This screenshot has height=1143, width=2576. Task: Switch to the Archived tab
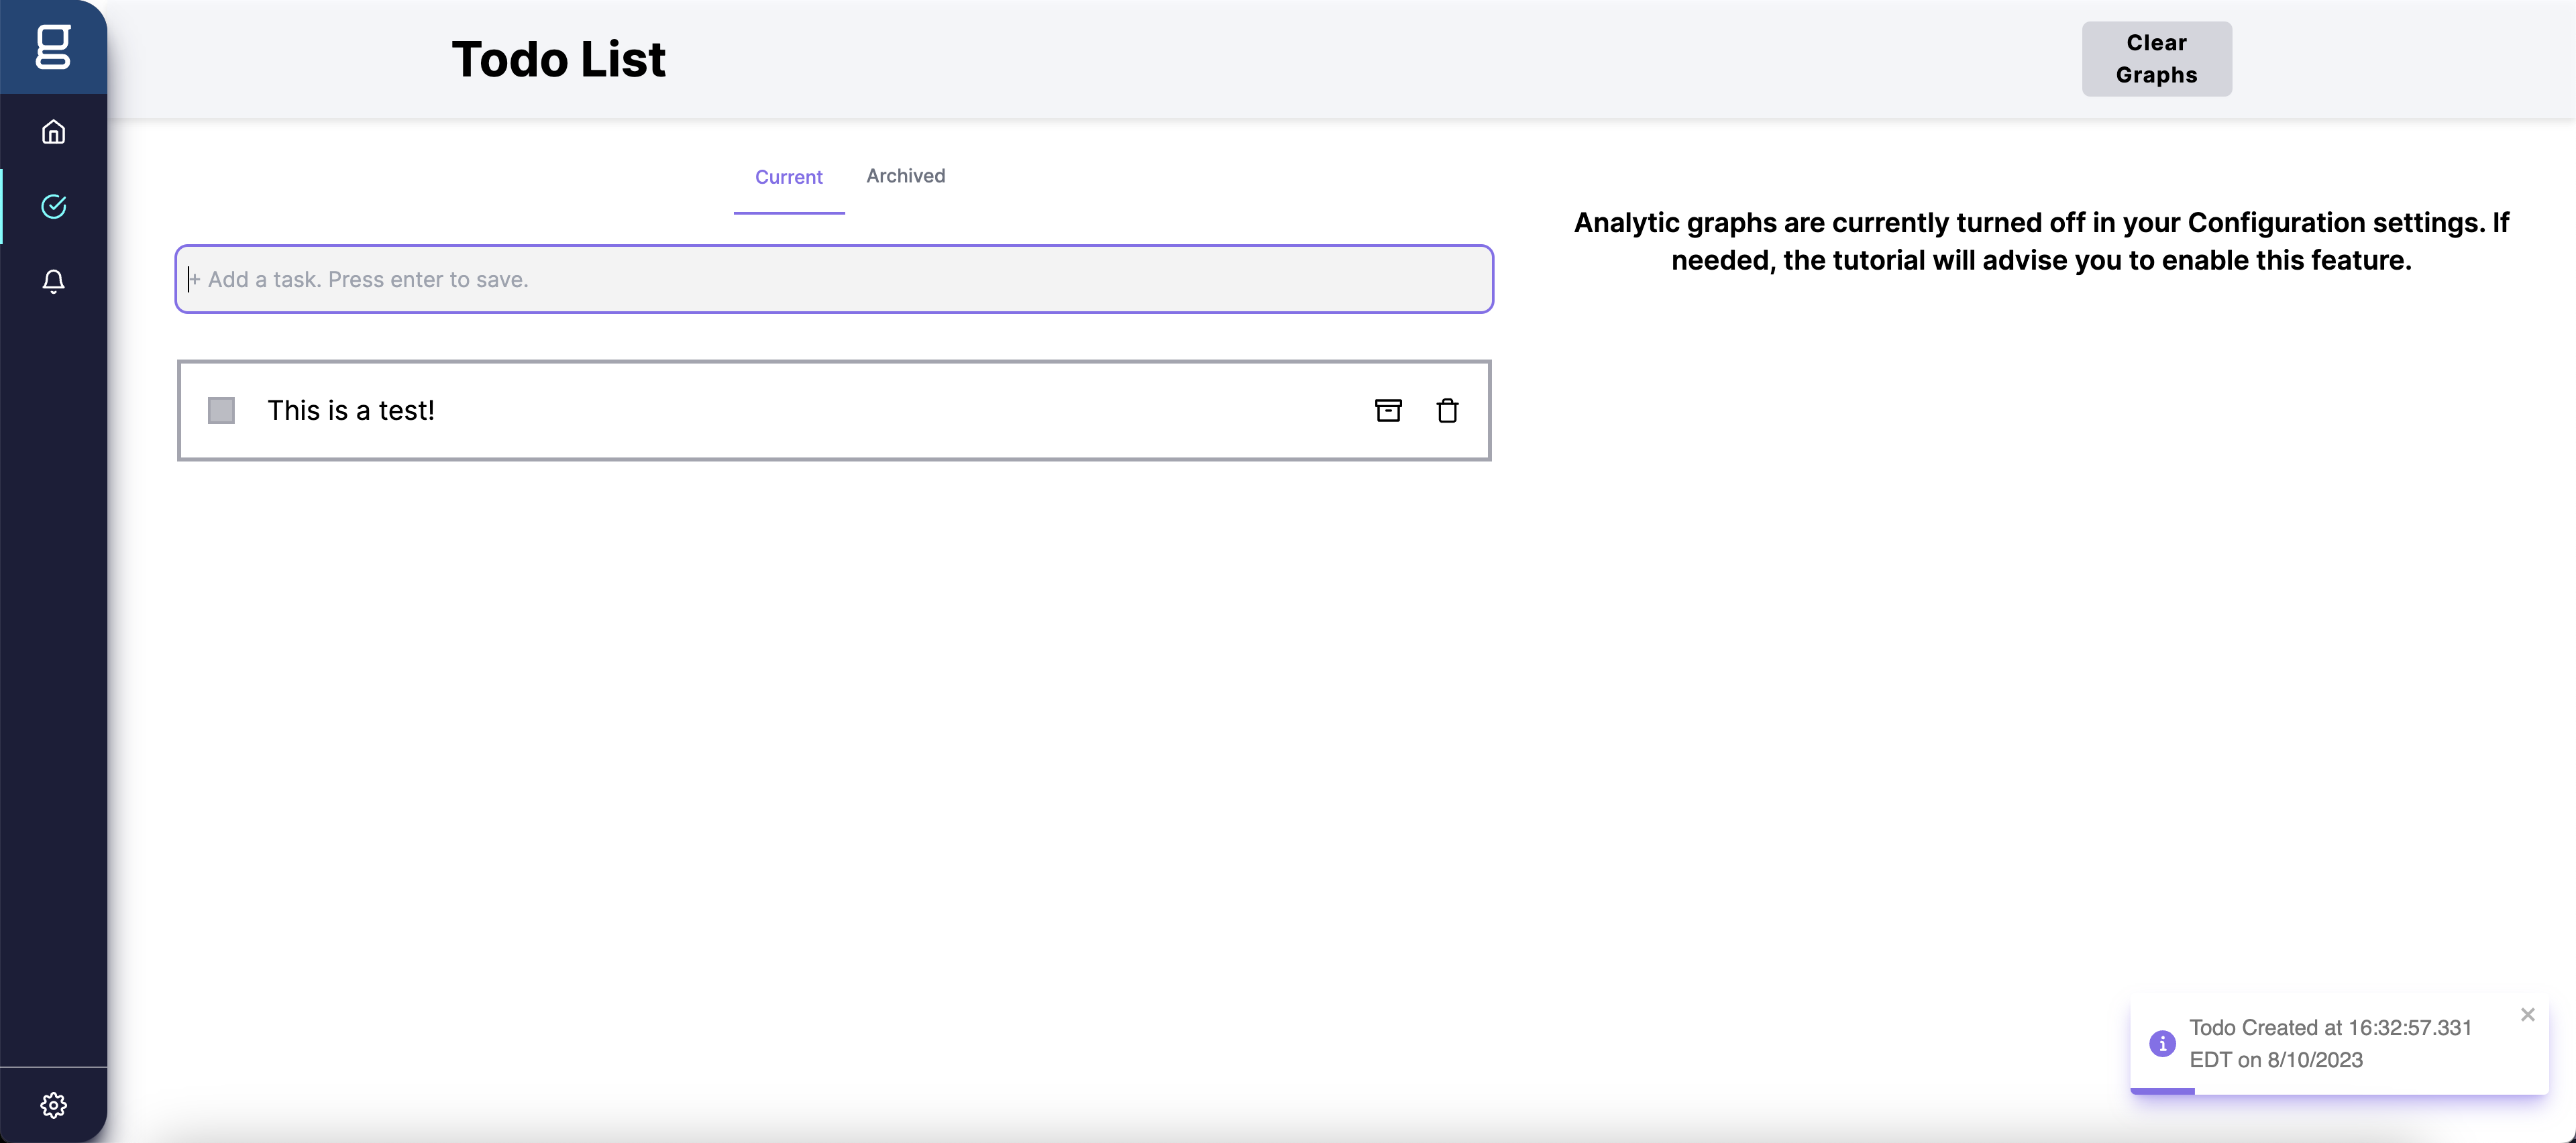[x=905, y=176]
